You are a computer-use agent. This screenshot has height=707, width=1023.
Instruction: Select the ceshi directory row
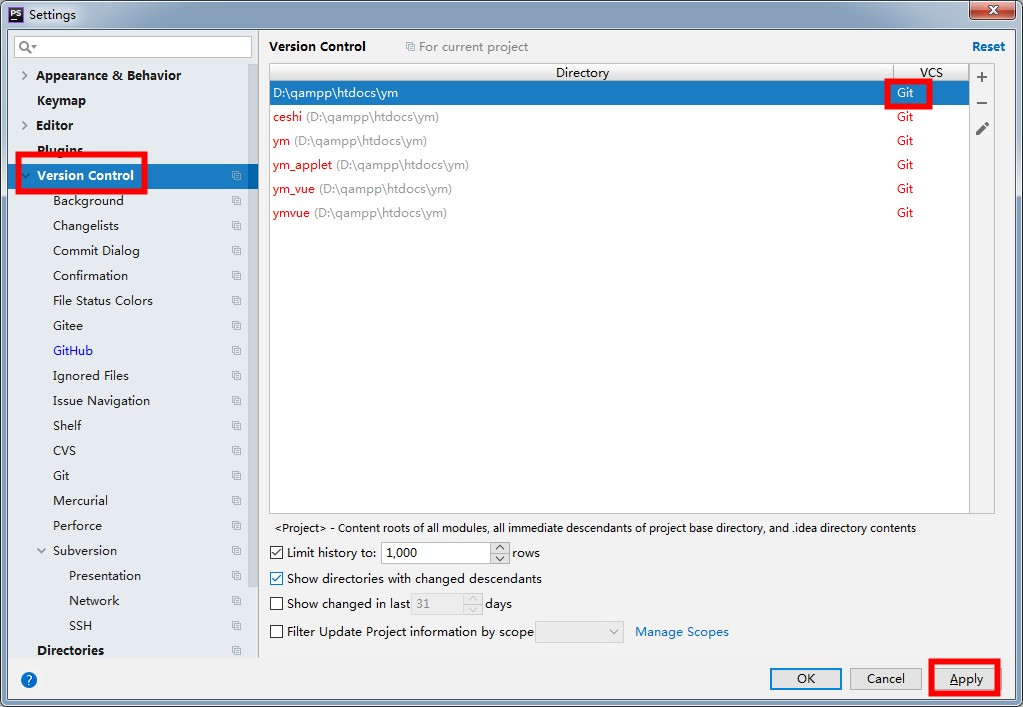point(619,117)
